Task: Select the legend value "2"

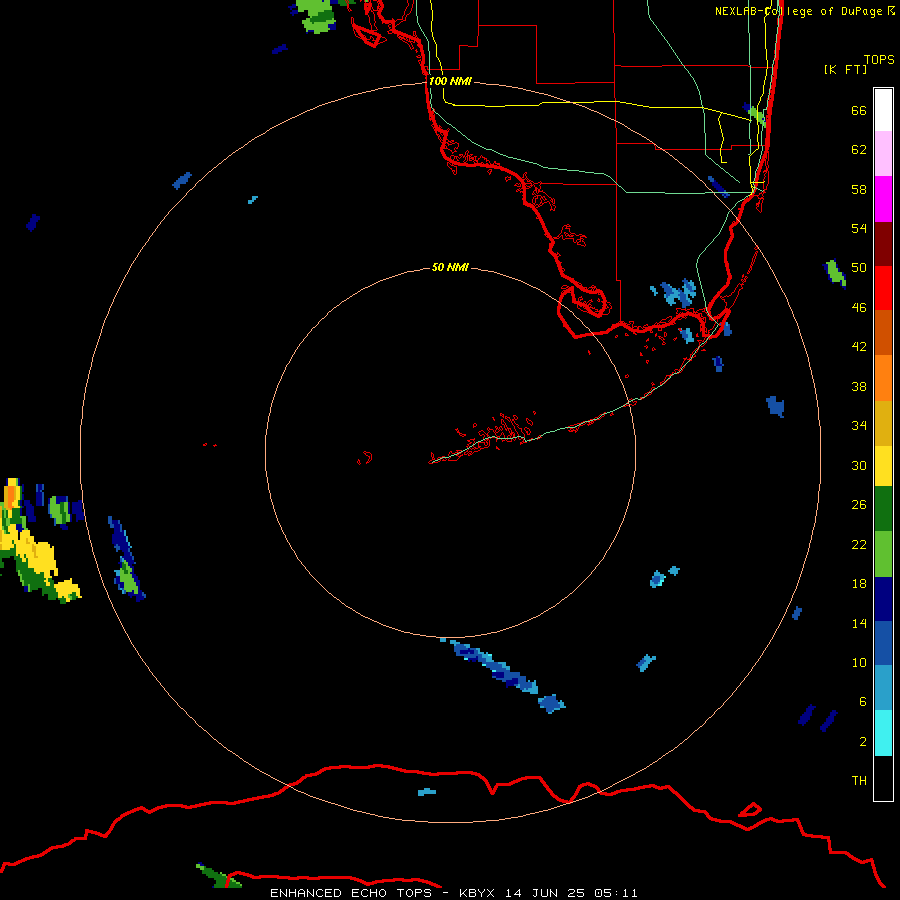Action: (863, 742)
